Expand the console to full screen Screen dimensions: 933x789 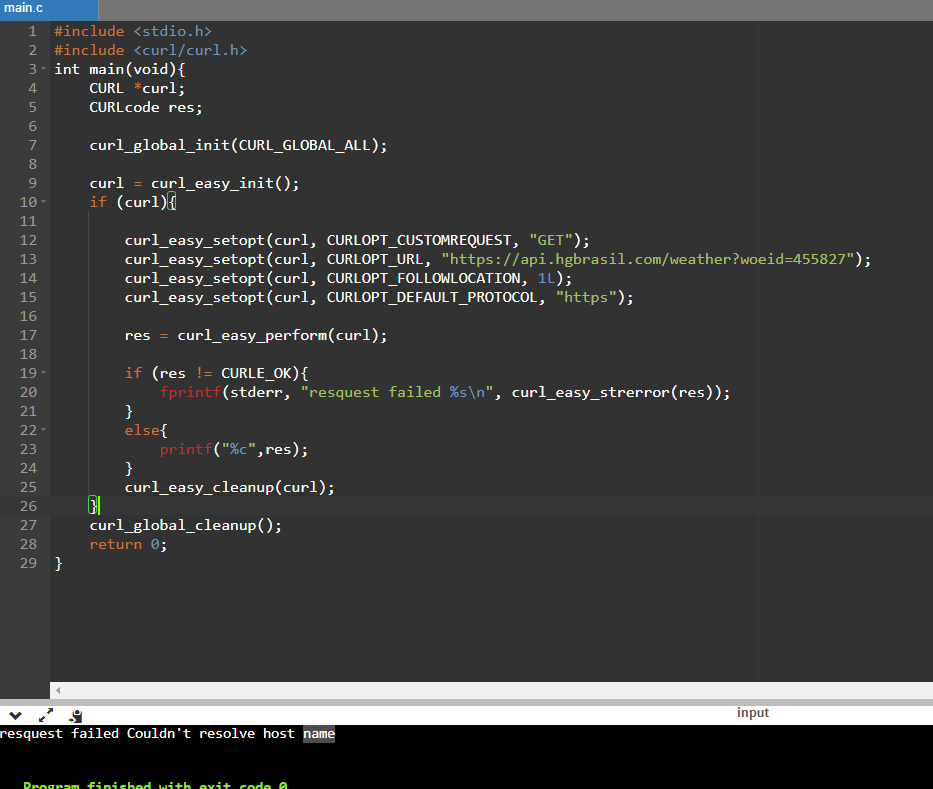coord(46,715)
